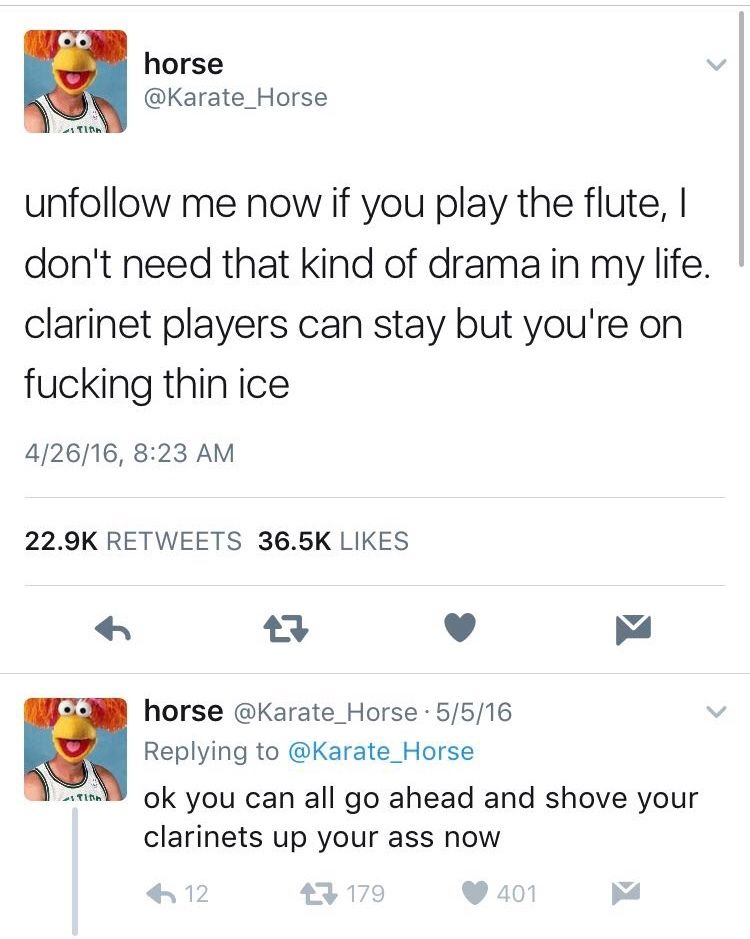Open the main tweet's chevron options menu
This screenshot has height=939, width=750.
coord(715,64)
